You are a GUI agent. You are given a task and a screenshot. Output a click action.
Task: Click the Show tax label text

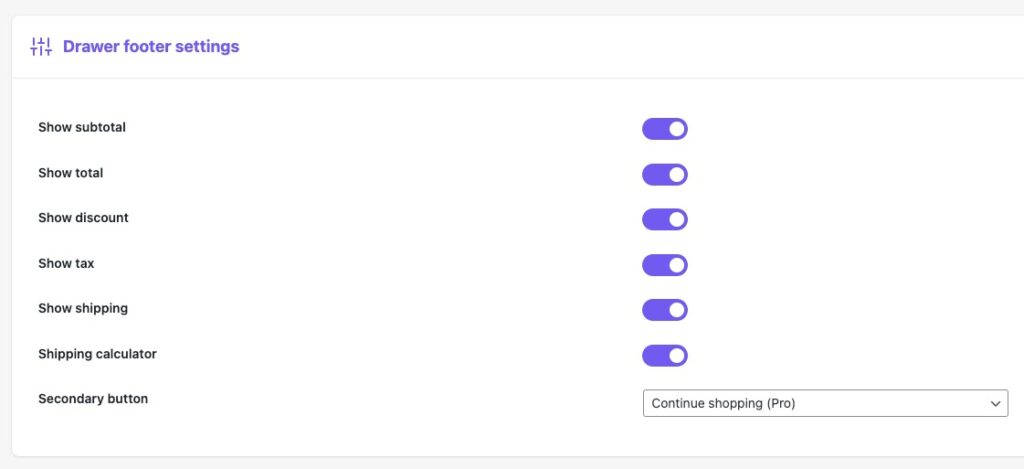pos(66,263)
